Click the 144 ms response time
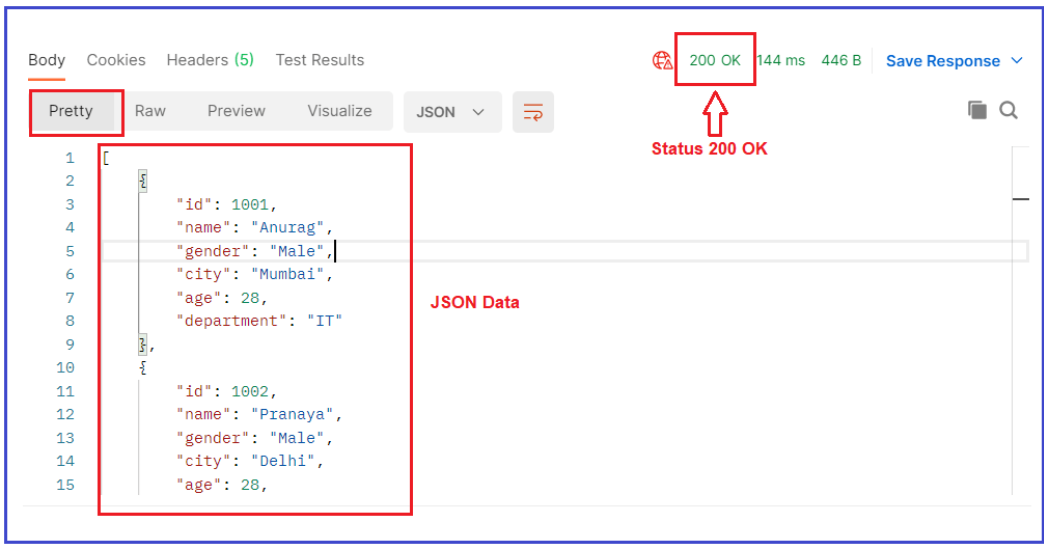 tap(781, 60)
